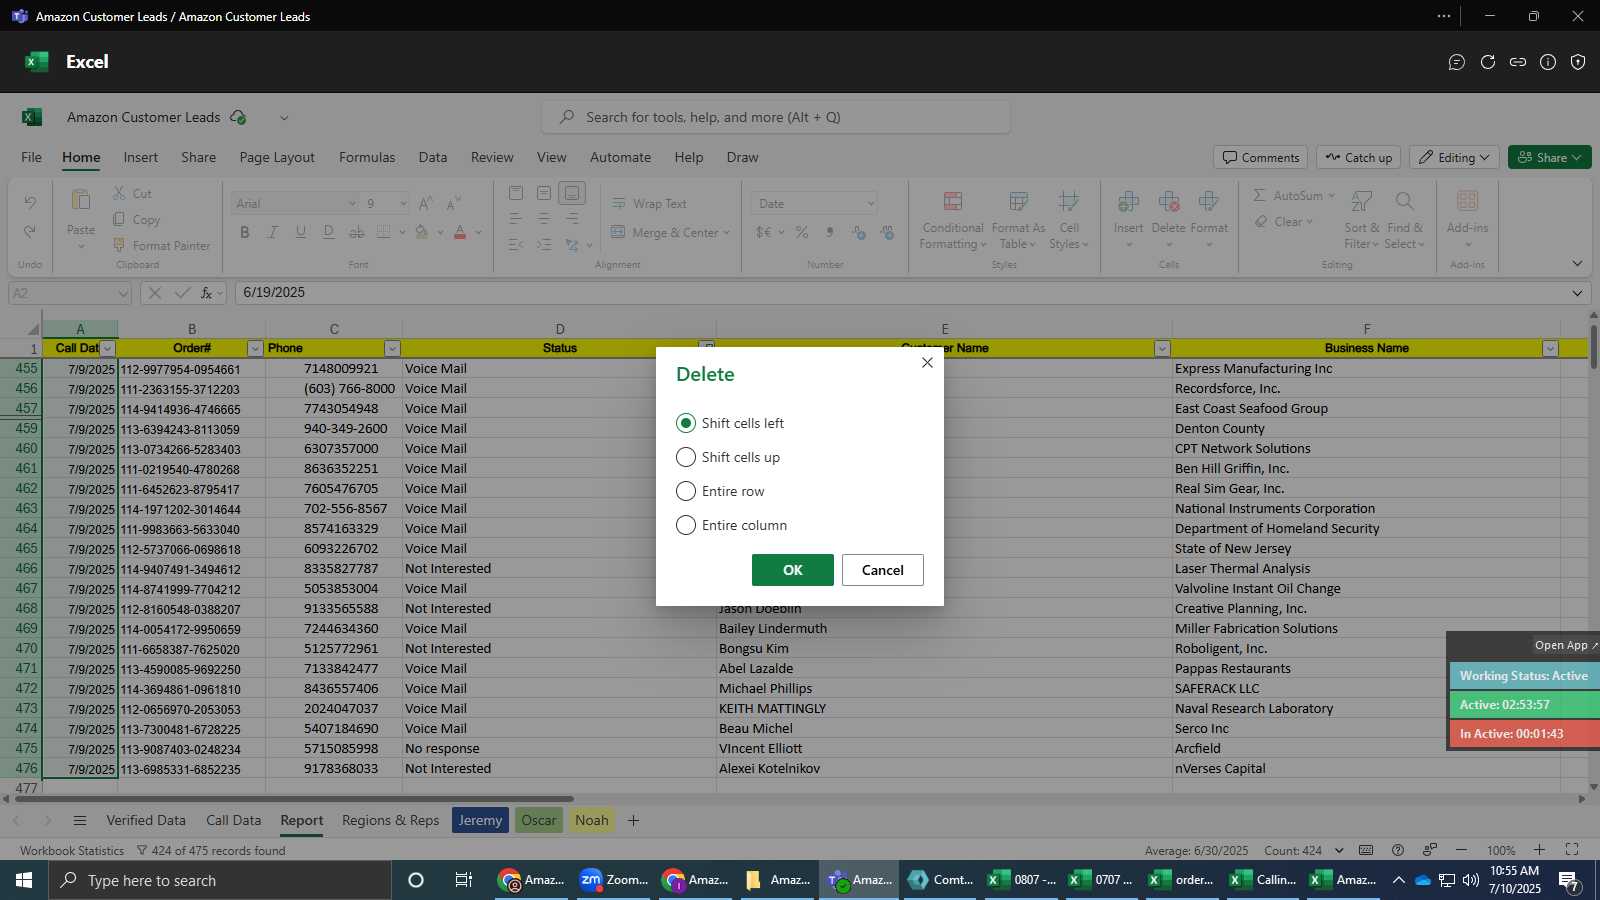Click the Undo arrow icon
The image size is (1600, 900).
click(x=30, y=203)
